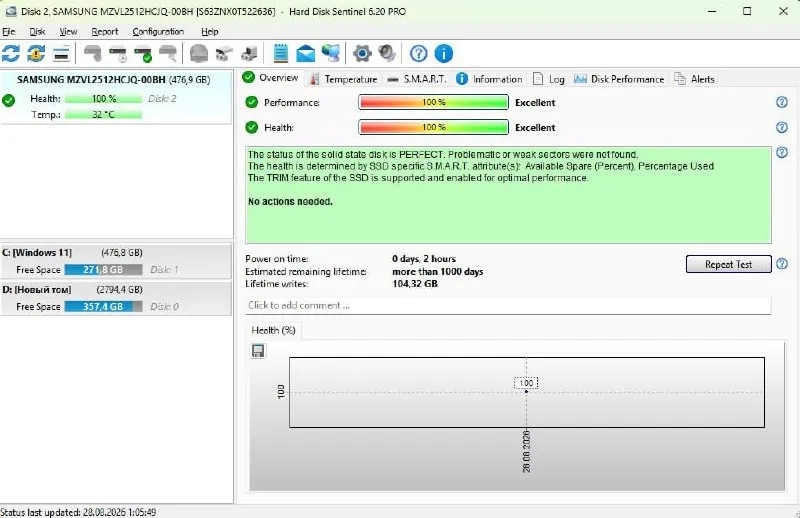Screen dimensions: 800x518
Task: Open the Report menu
Action: 105,32
